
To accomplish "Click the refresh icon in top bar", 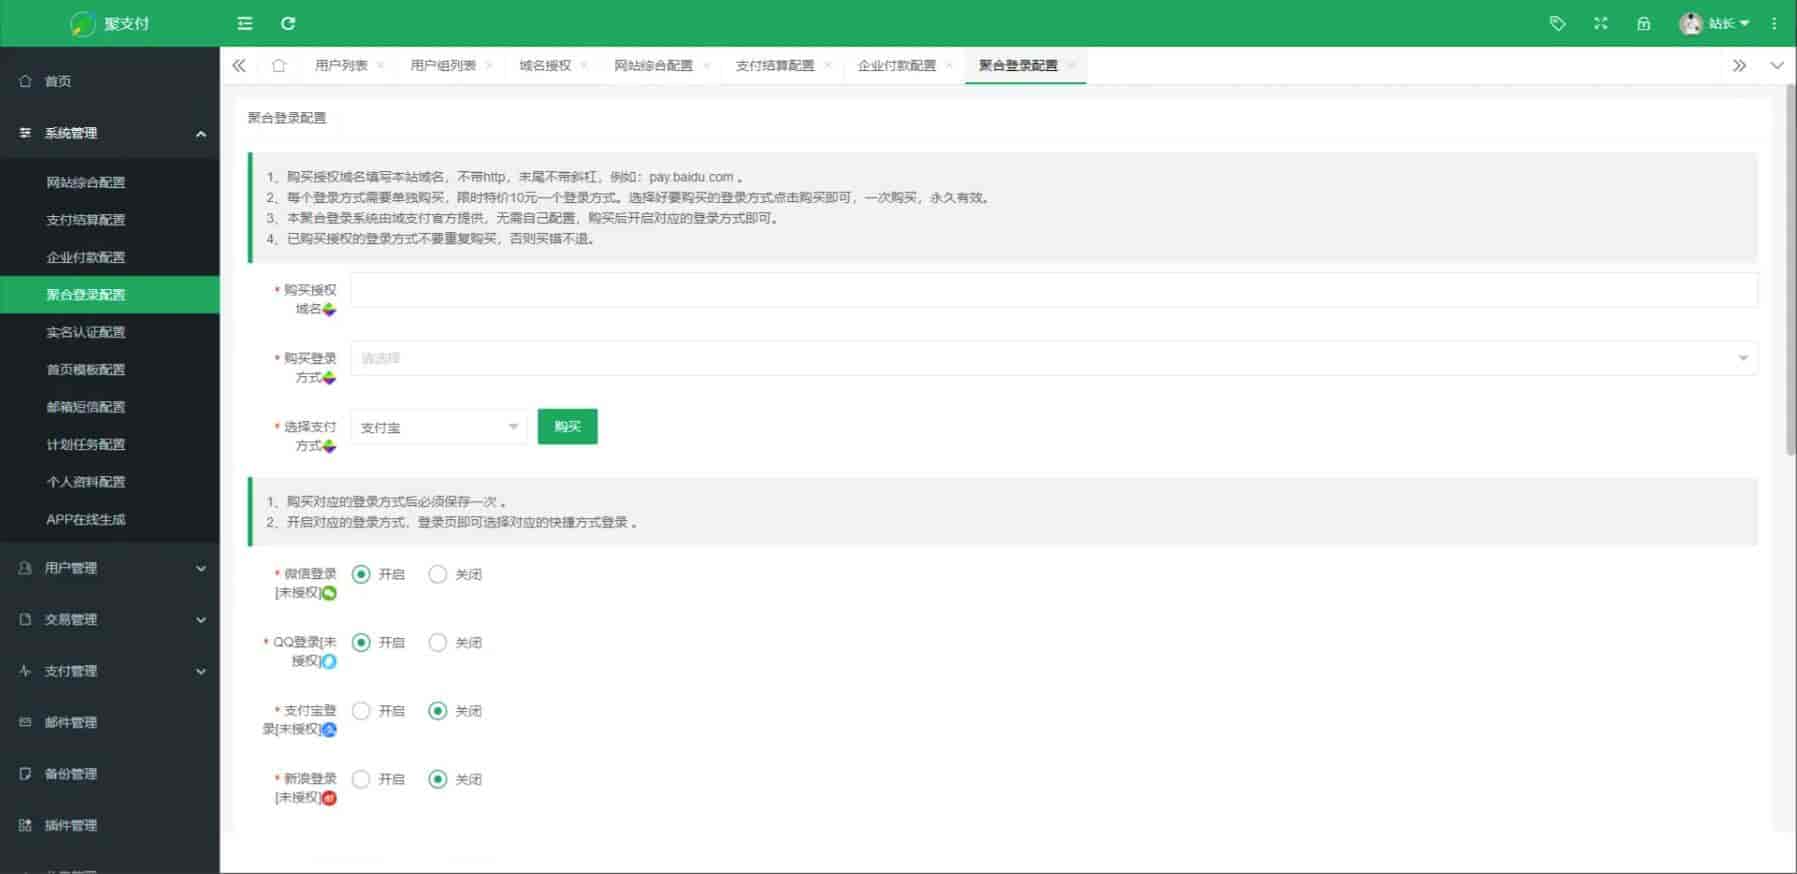I will tap(288, 23).
